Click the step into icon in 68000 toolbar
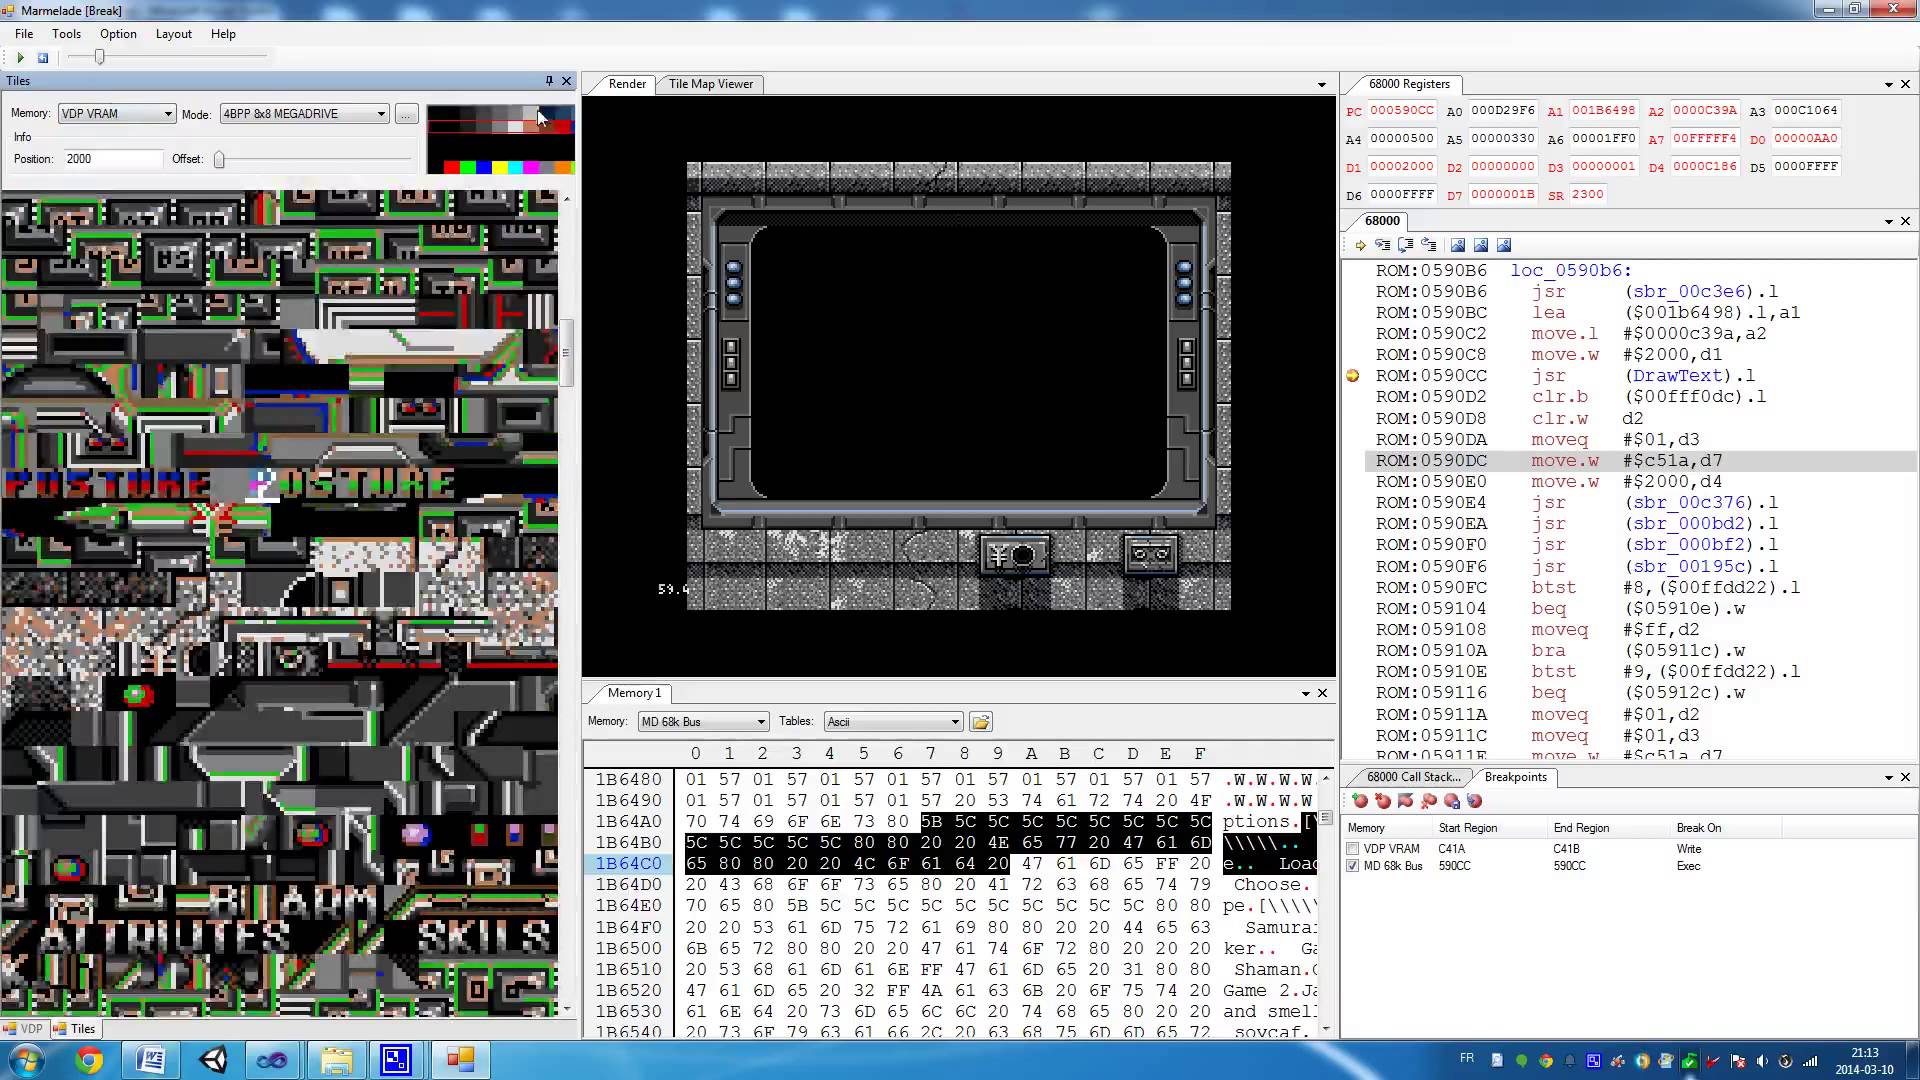The height and width of the screenshot is (1080, 1920). (x=1383, y=245)
